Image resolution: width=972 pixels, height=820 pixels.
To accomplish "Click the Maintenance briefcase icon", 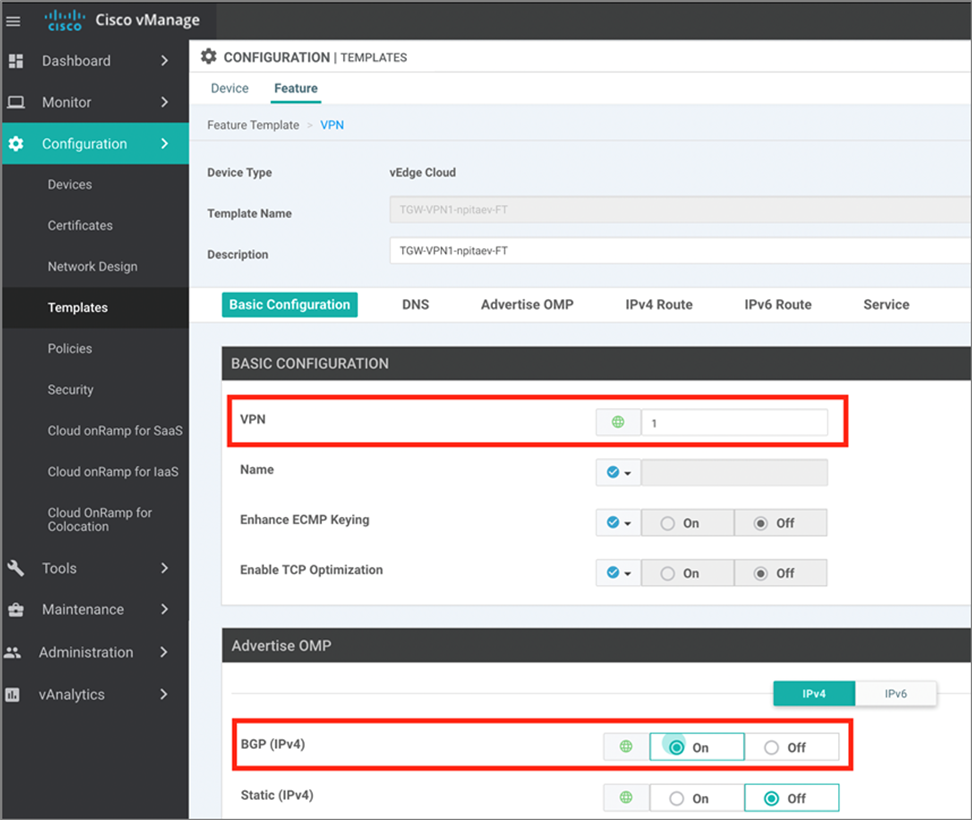I will (x=15, y=610).
